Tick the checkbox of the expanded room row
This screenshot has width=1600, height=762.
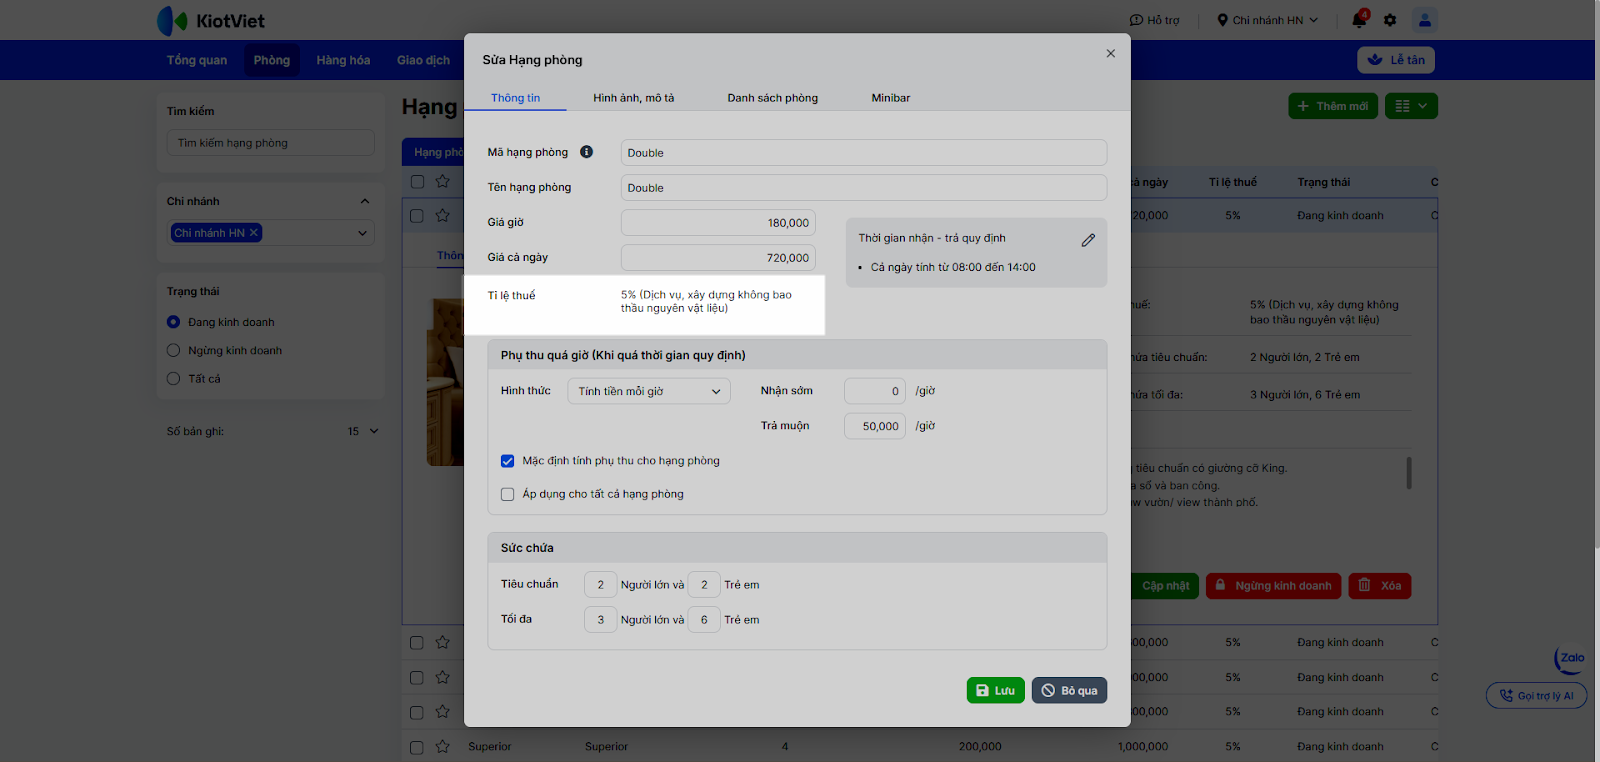417,215
